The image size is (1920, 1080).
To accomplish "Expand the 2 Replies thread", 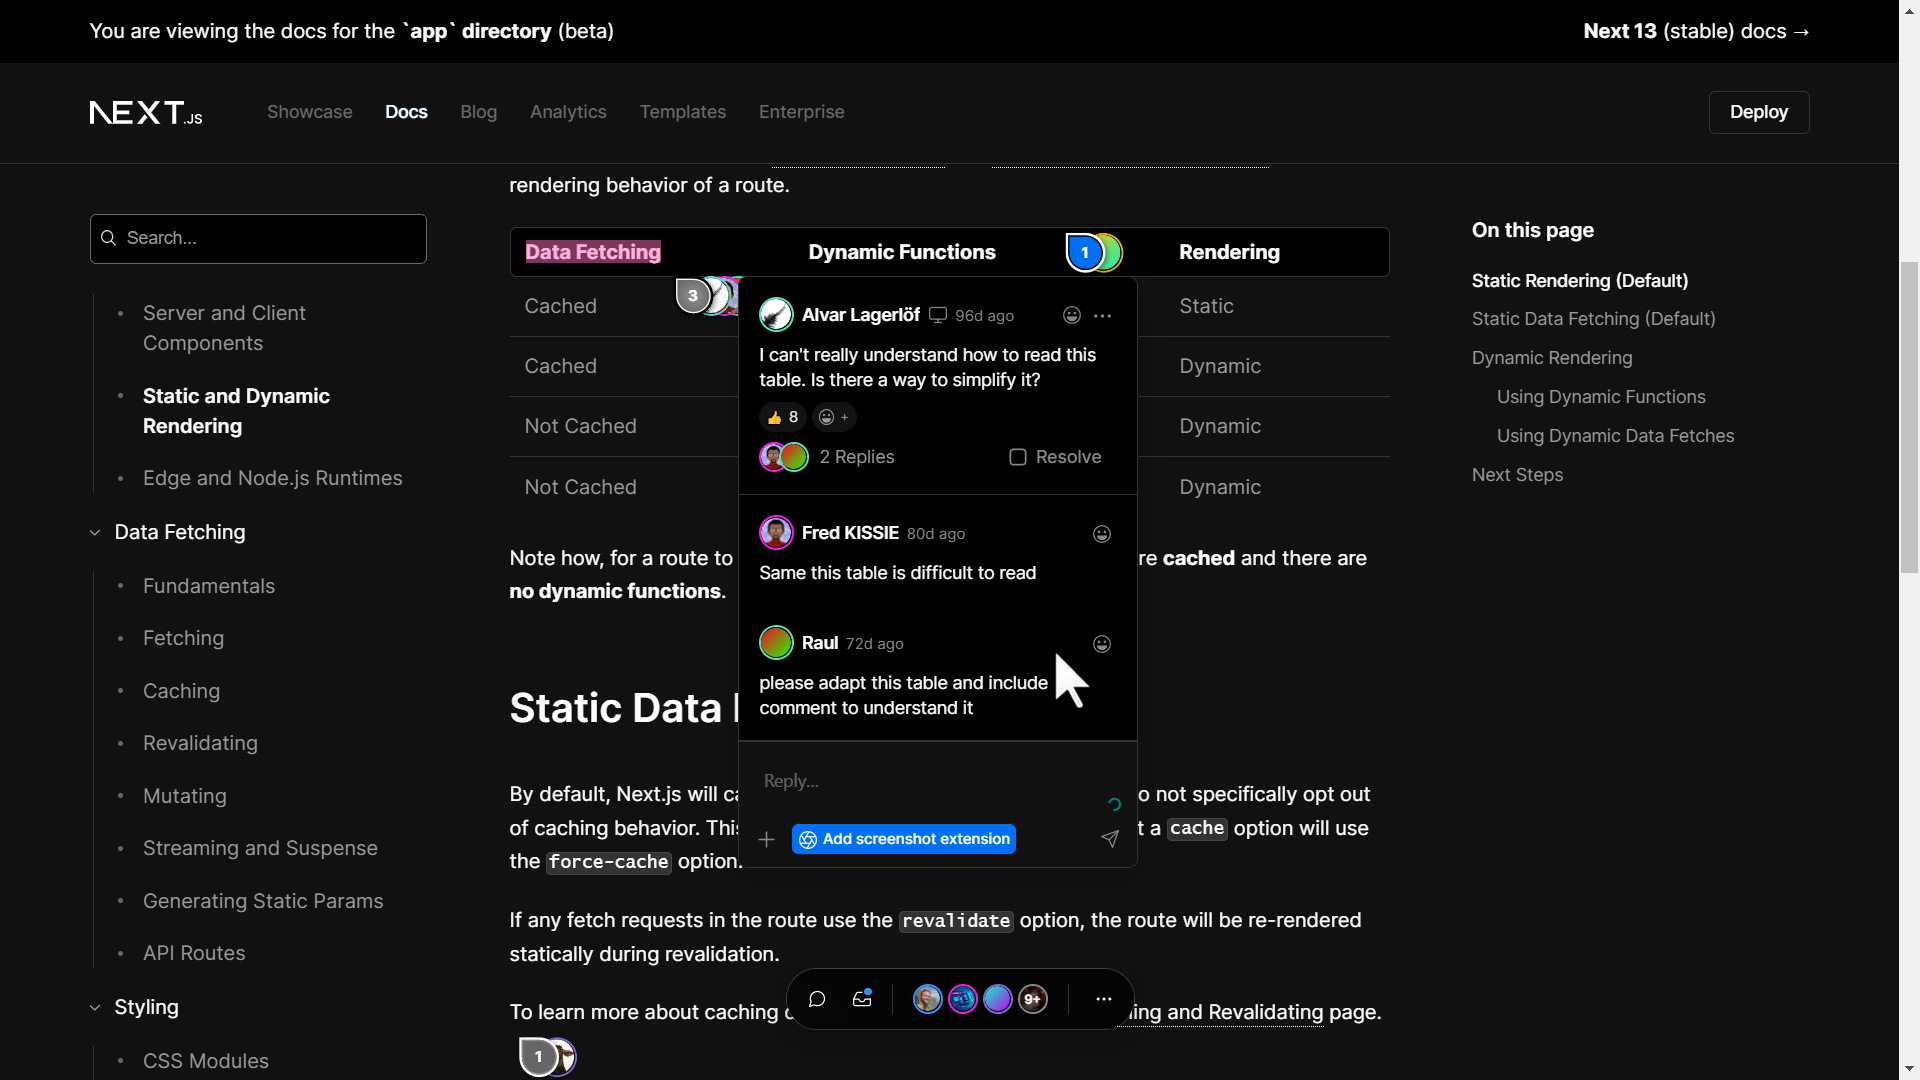I will pyautogui.click(x=856, y=457).
